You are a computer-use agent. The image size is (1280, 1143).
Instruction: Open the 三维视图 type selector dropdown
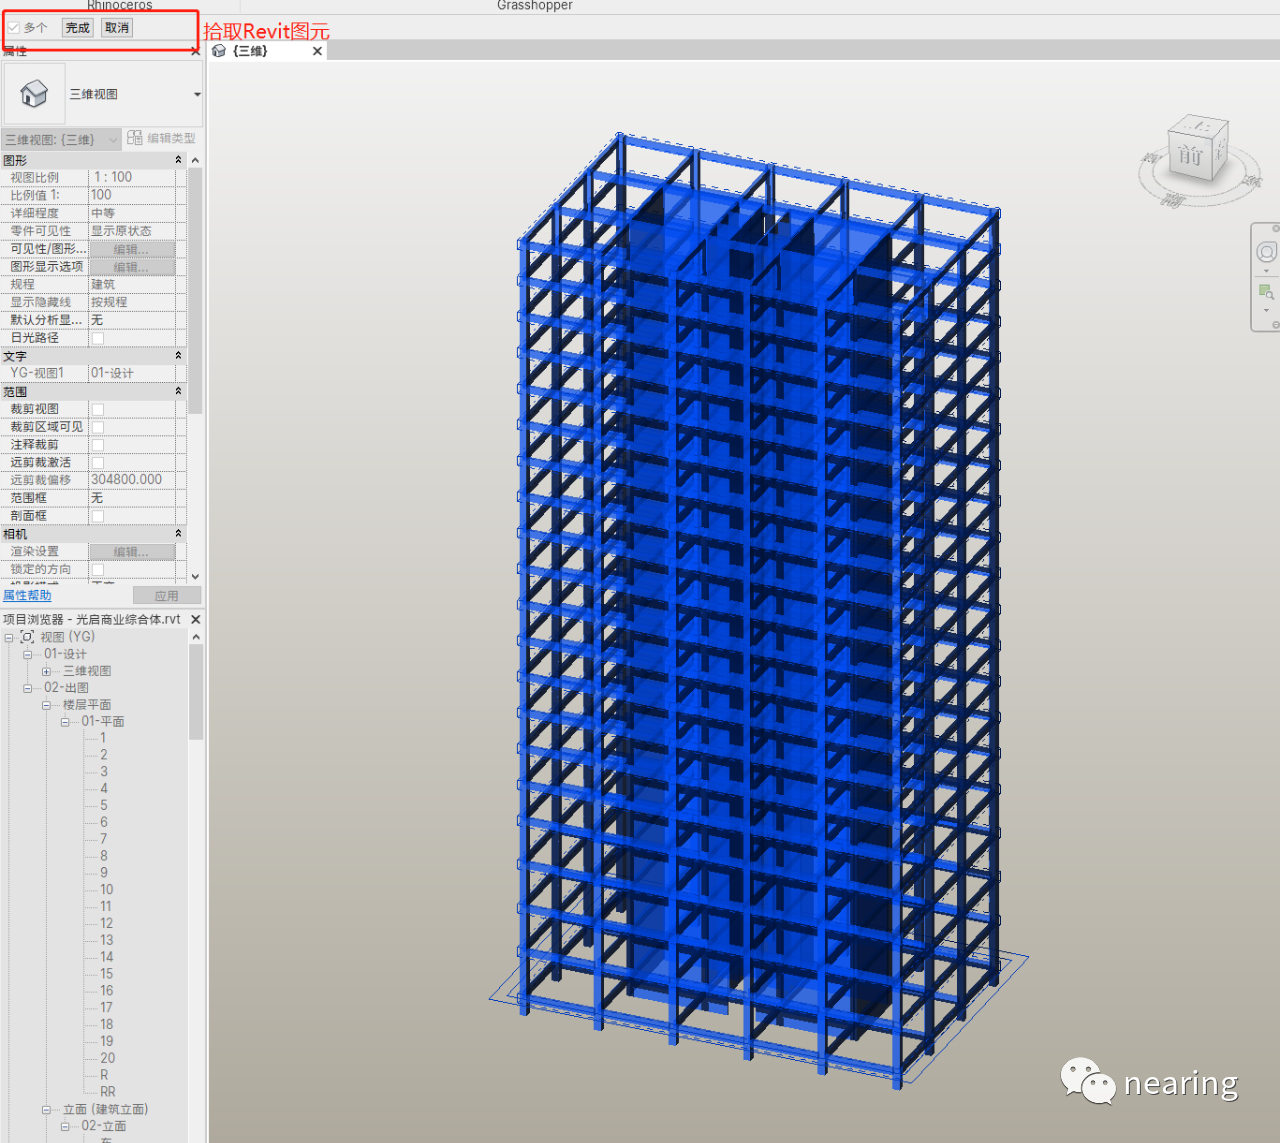[x=197, y=94]
